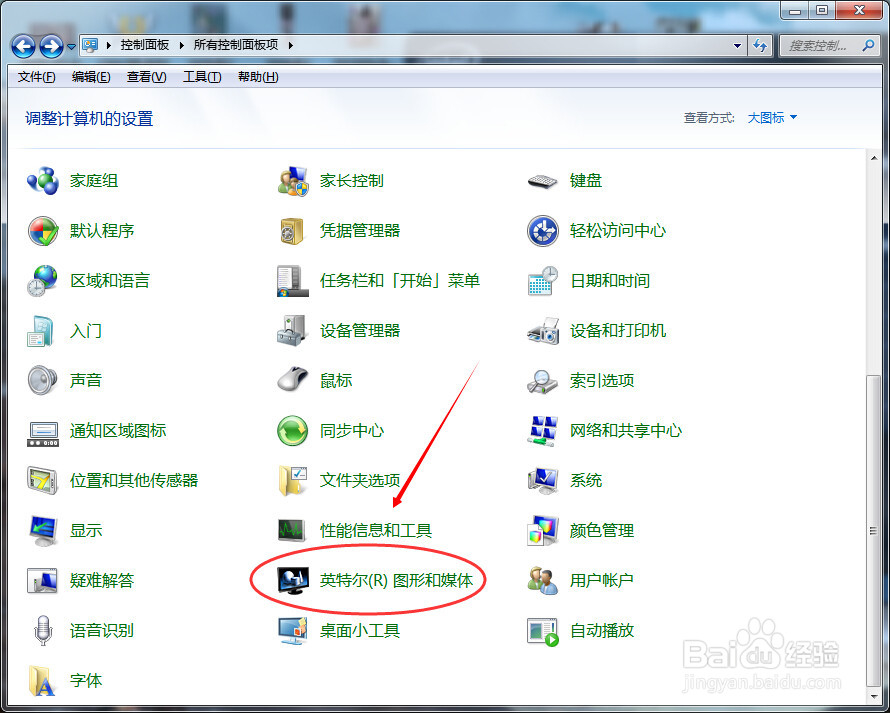The width and height of the screenshot is (890, 713).
Task: Click the 所有控制面板项 breadcrumb
Action: click(x=236, y=45)
